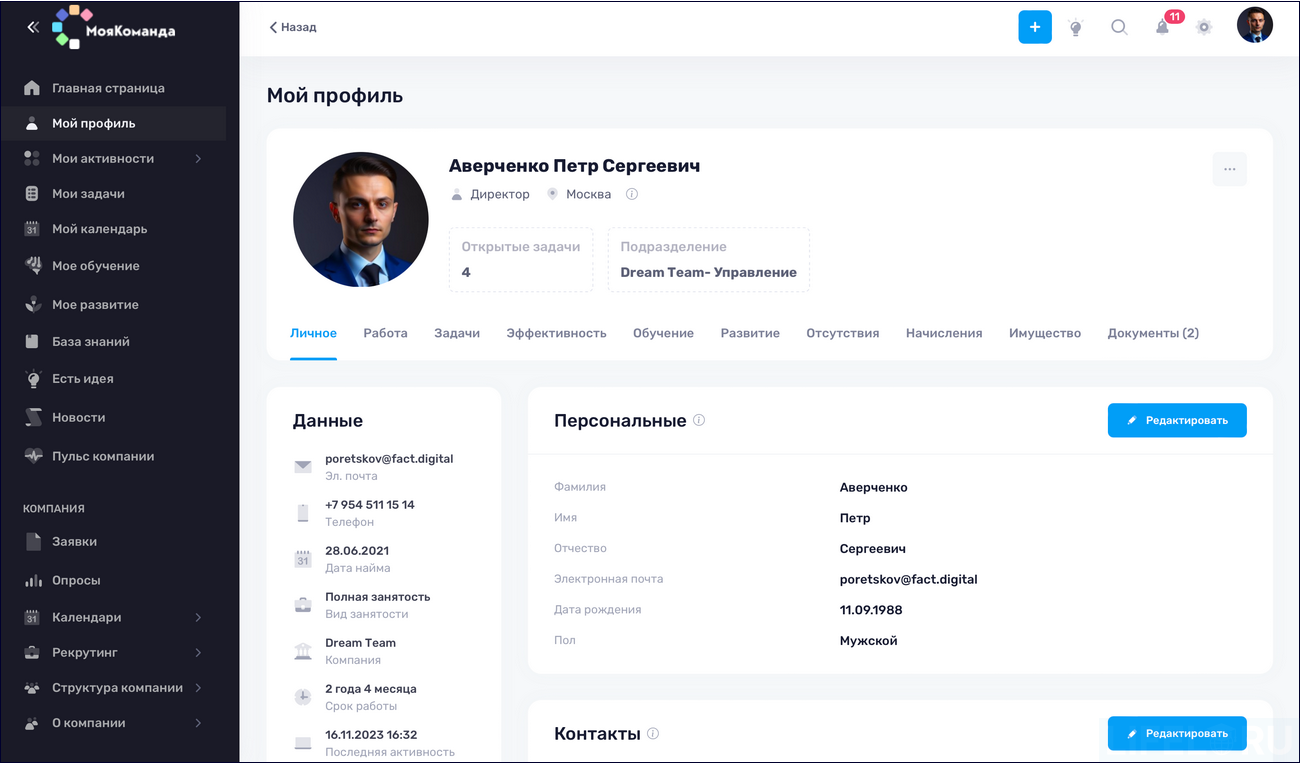Click Редактировать in the Персональные section
This screenshot has width=1300, height=763.
pyautogui.click(x=1177, y=420)
